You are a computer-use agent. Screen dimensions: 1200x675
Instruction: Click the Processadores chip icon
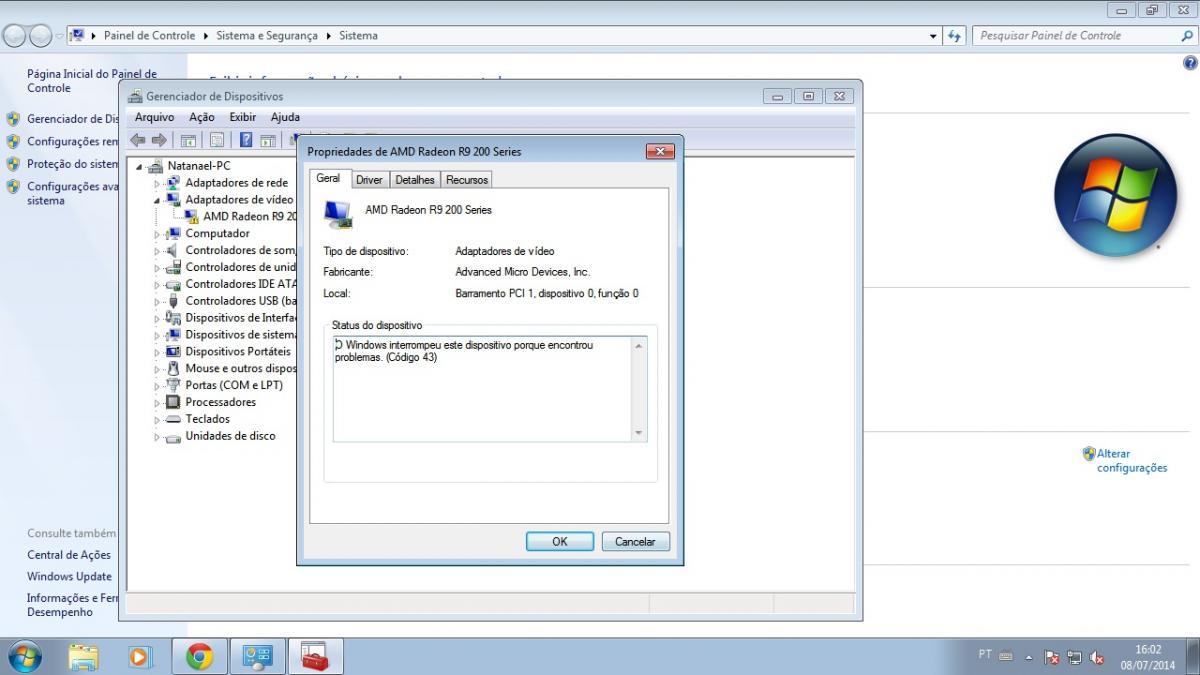click(173, 402)
